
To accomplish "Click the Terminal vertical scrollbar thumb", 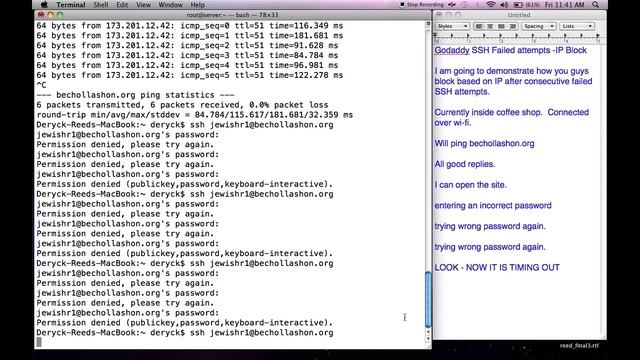I will [x=428, y=299].
